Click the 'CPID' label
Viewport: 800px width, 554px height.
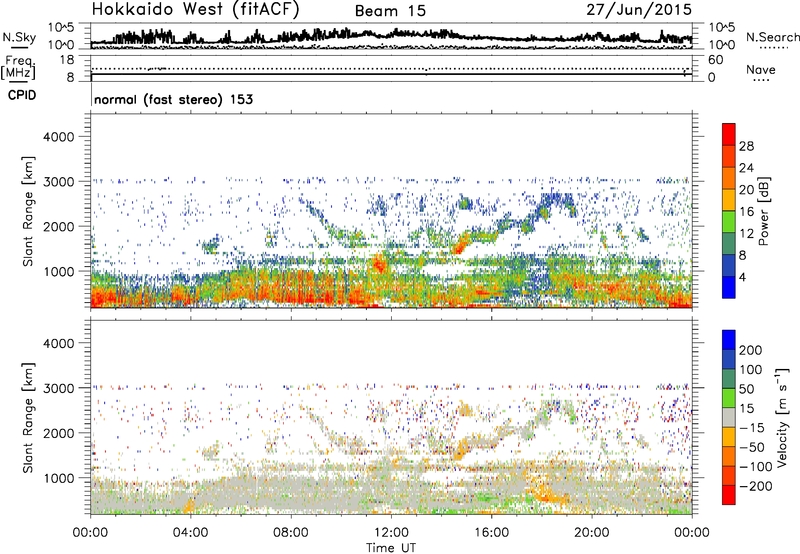22,95
